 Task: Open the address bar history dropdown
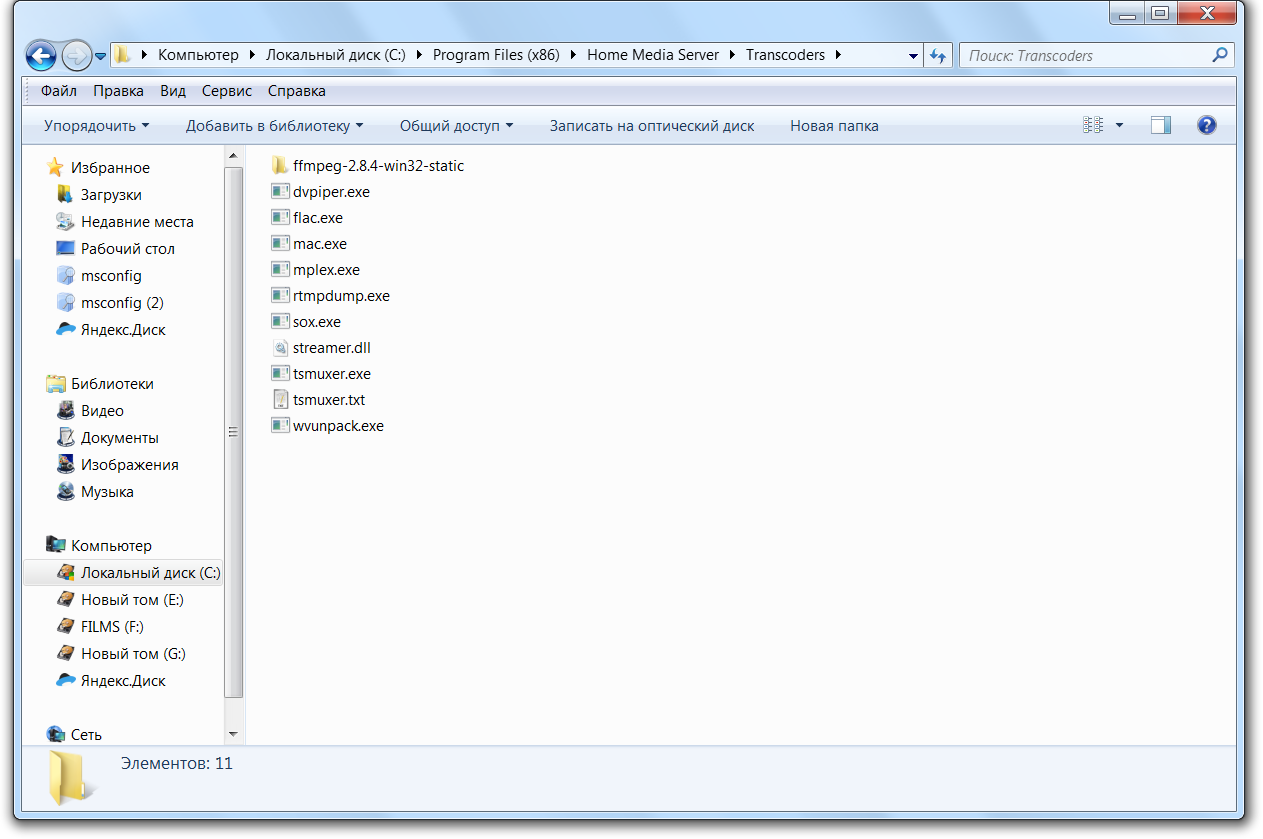pos(914,56)
